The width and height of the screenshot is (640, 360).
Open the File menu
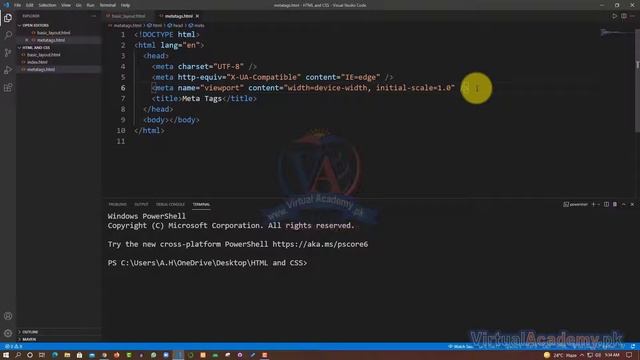(17, 5)
